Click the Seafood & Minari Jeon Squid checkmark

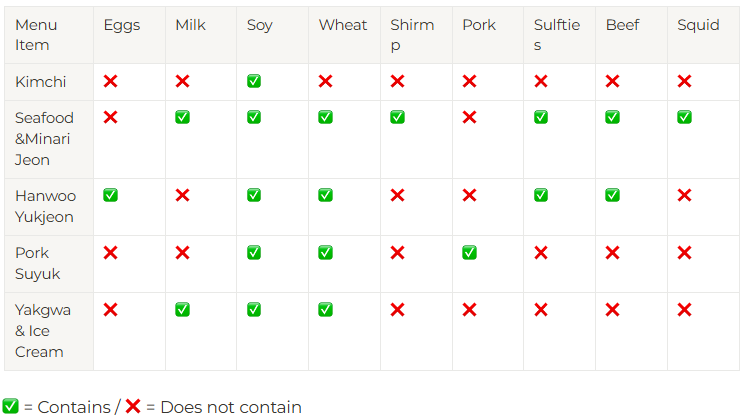(684, 117)
